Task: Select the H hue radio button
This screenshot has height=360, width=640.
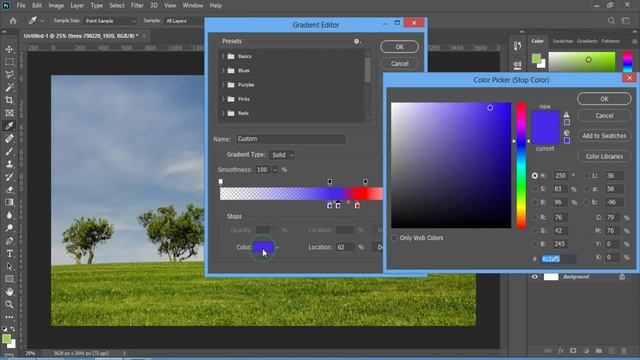Action: click(x=535, y=176)
